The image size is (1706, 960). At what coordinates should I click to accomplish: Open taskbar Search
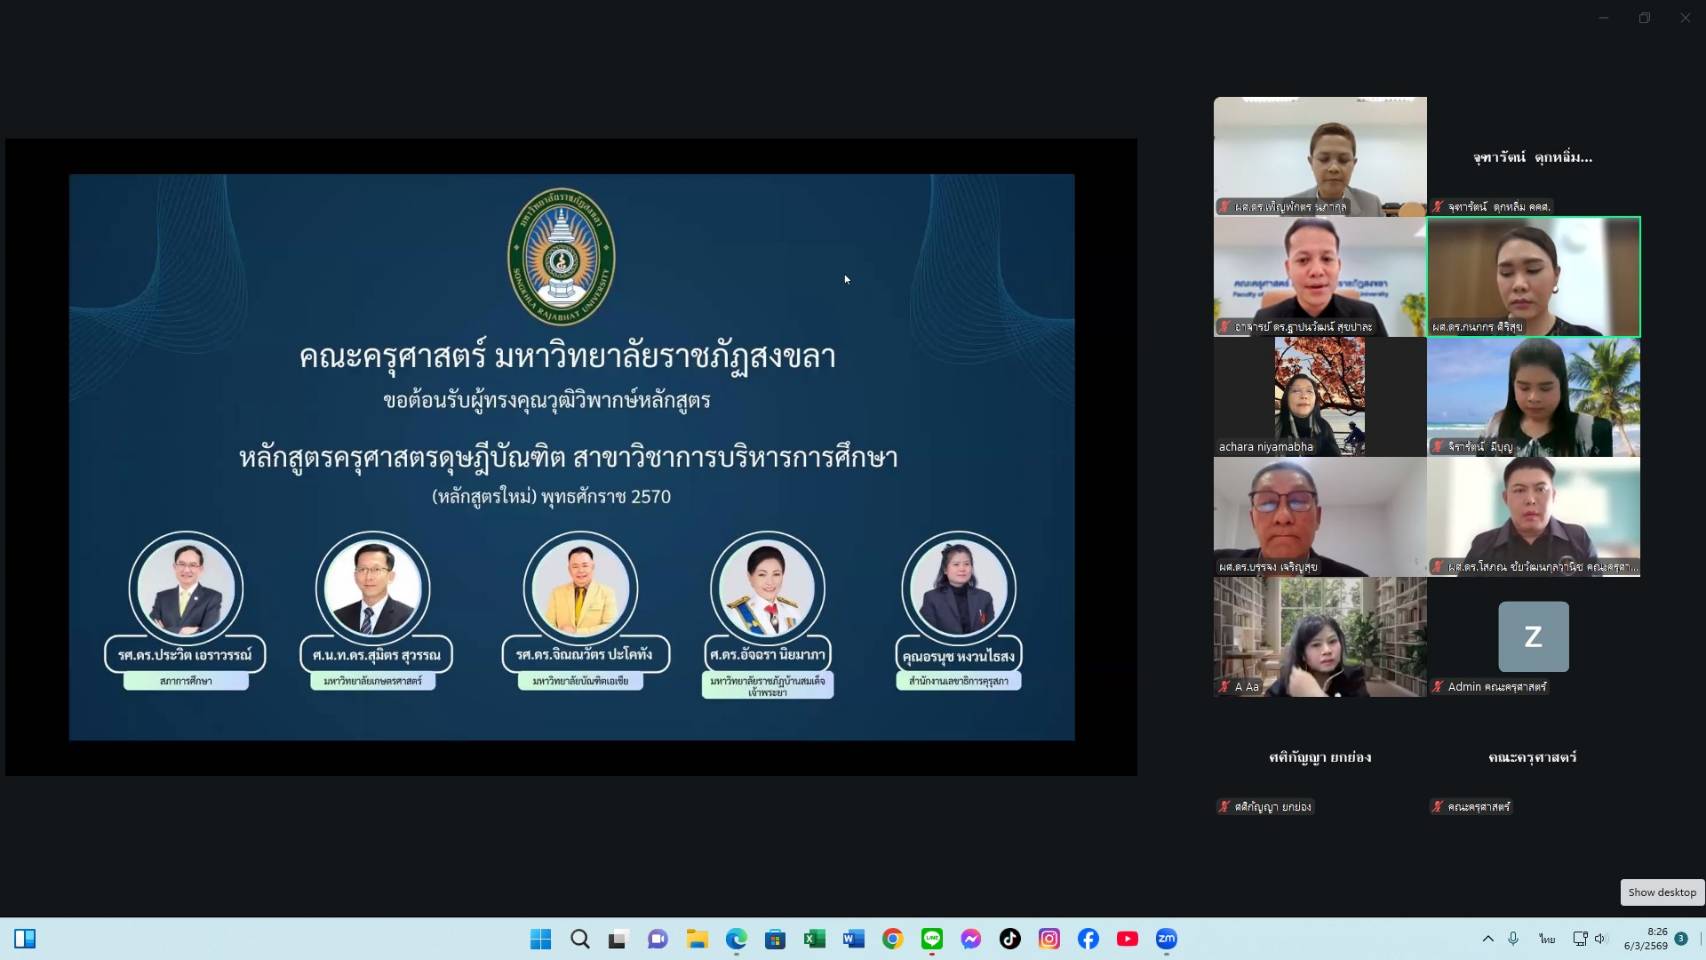580,939
